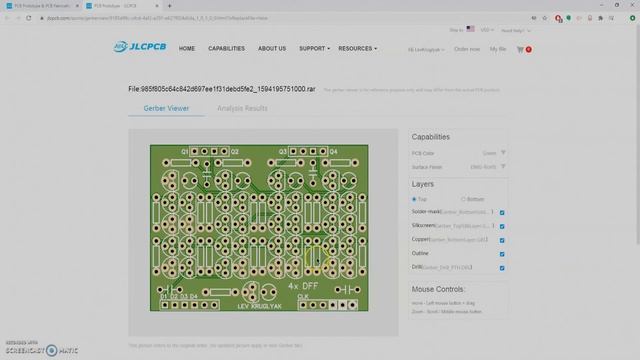Viewport: 640px width, 360px height.
Task: Click the Mouse Controls heading
Action: pos(438,289)
